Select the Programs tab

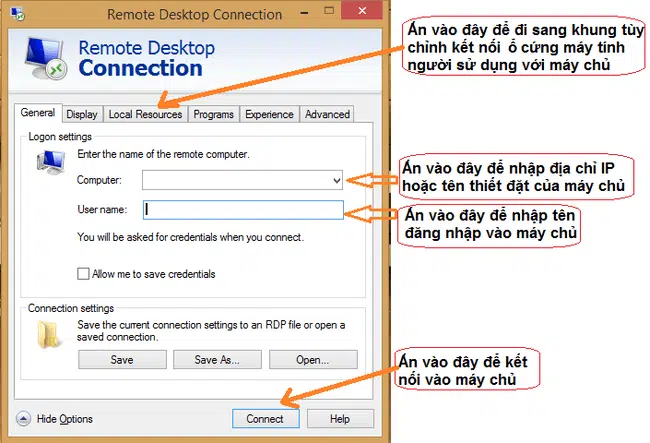(x=213, y=114)
